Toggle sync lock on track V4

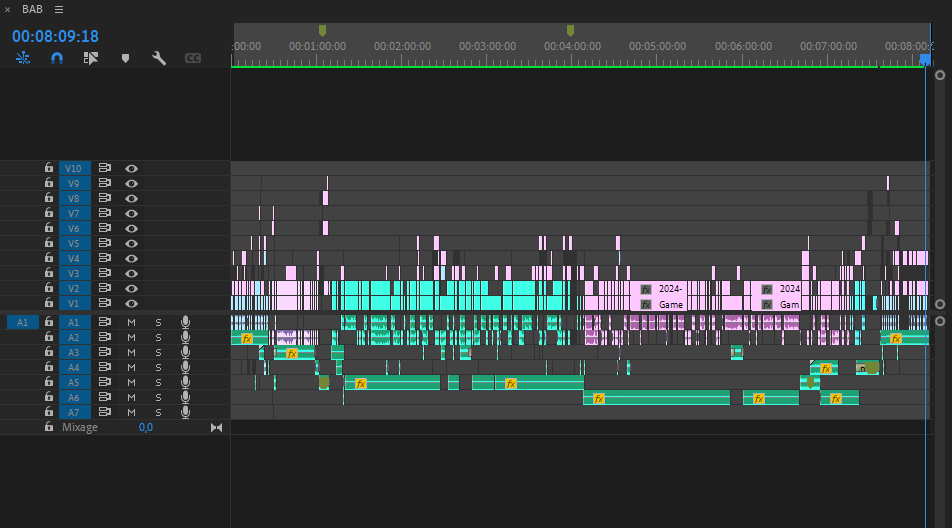pyautogui.click(x=104, y=258)
